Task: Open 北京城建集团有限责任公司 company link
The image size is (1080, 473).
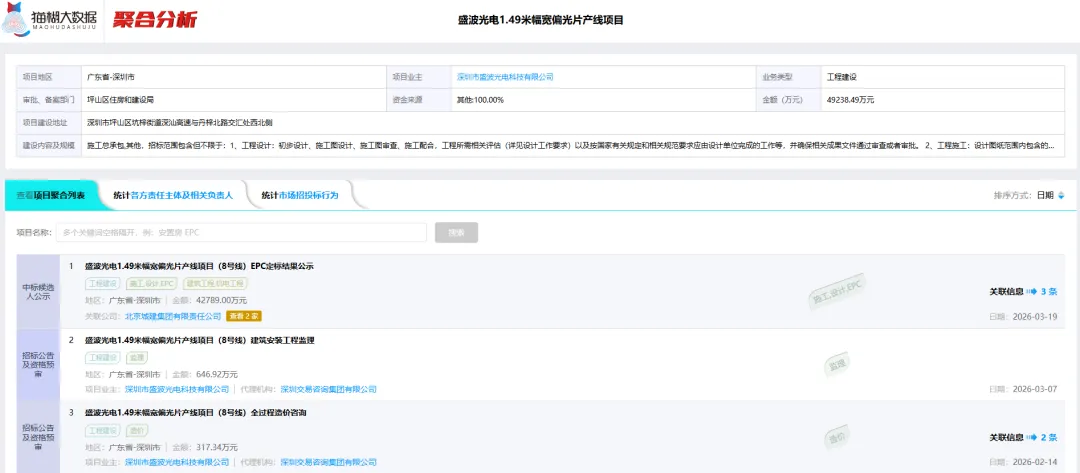Action: [173, 316]
